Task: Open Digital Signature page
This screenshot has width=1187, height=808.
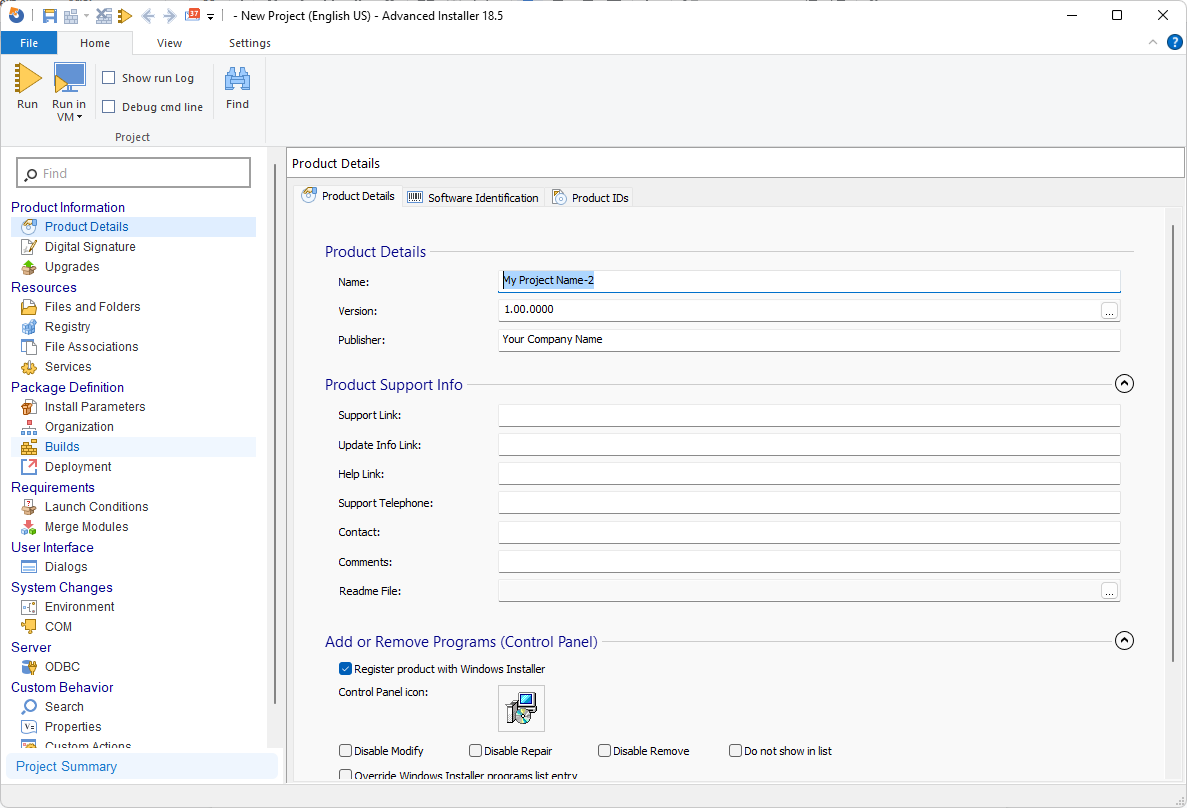Action: (89, 247)
